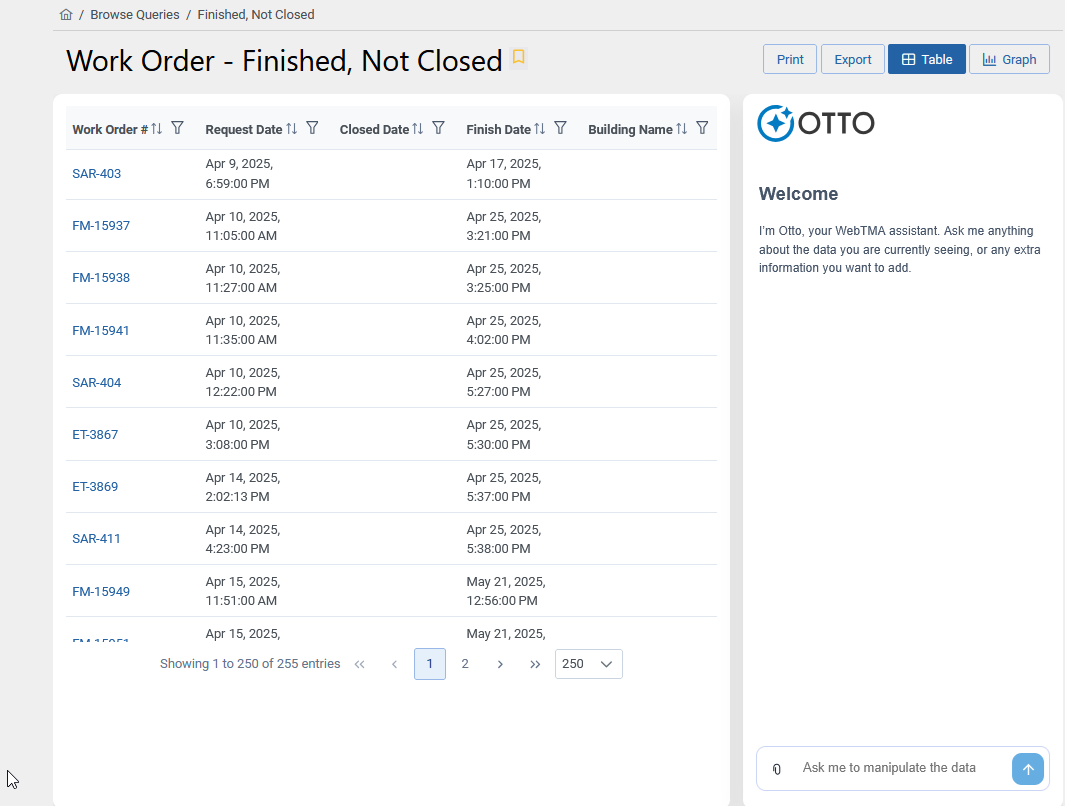
Task: Switch to Table view
Action: pos(926,60)
